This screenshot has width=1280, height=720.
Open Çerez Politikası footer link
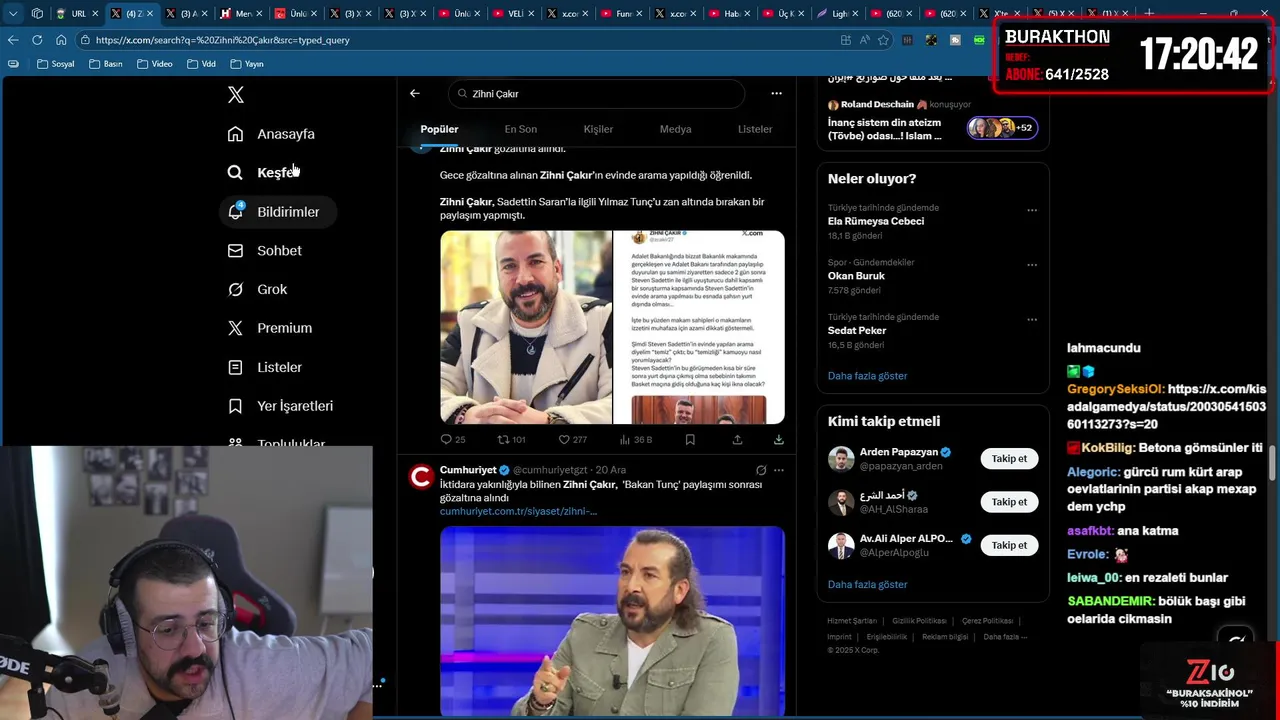[987, 621]
